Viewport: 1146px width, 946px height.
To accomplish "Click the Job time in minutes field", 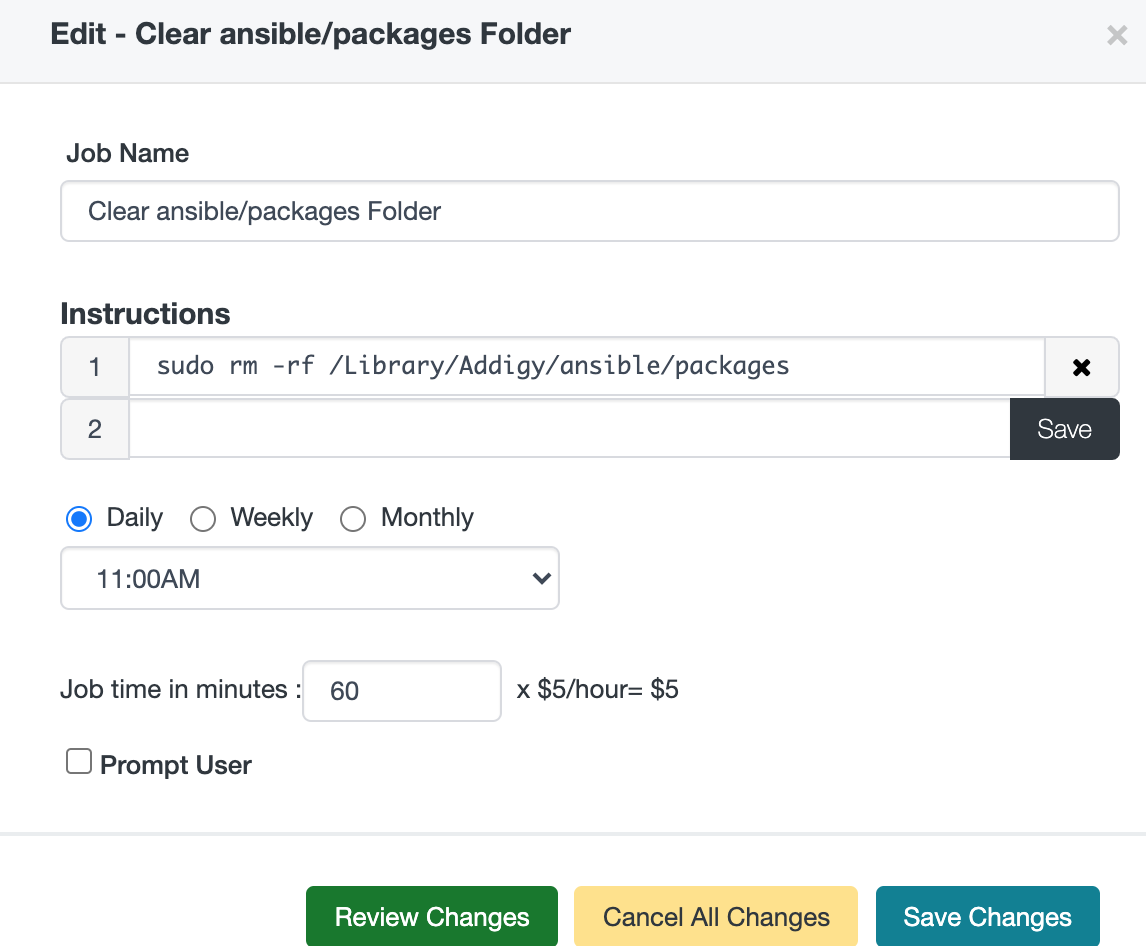I will coord(401,691).
